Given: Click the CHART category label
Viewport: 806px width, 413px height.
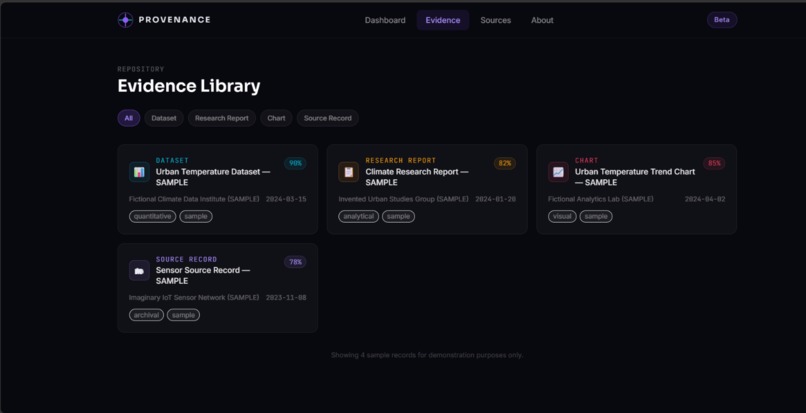Looking at the screenshot, I should pos(587,160).
